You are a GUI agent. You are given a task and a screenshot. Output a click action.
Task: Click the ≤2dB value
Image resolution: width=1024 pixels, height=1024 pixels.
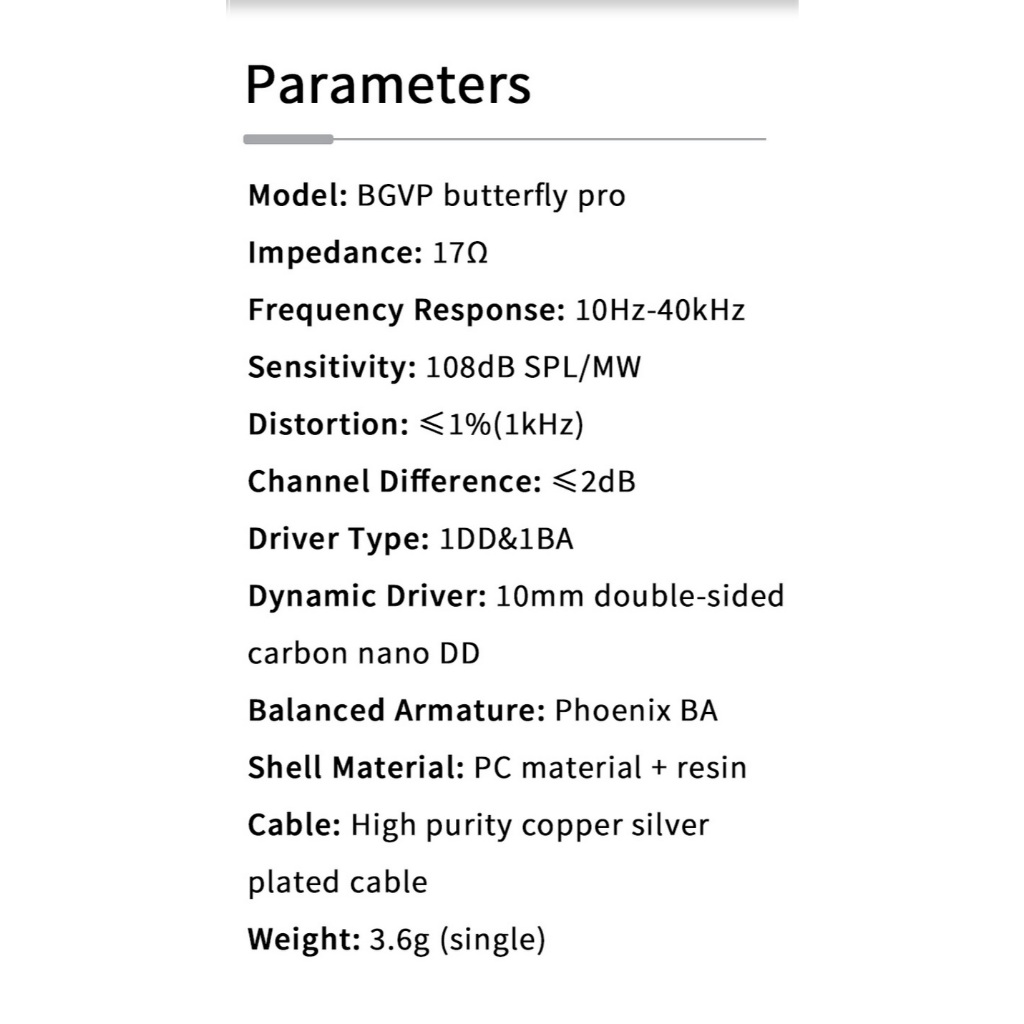tap(593, 481)
